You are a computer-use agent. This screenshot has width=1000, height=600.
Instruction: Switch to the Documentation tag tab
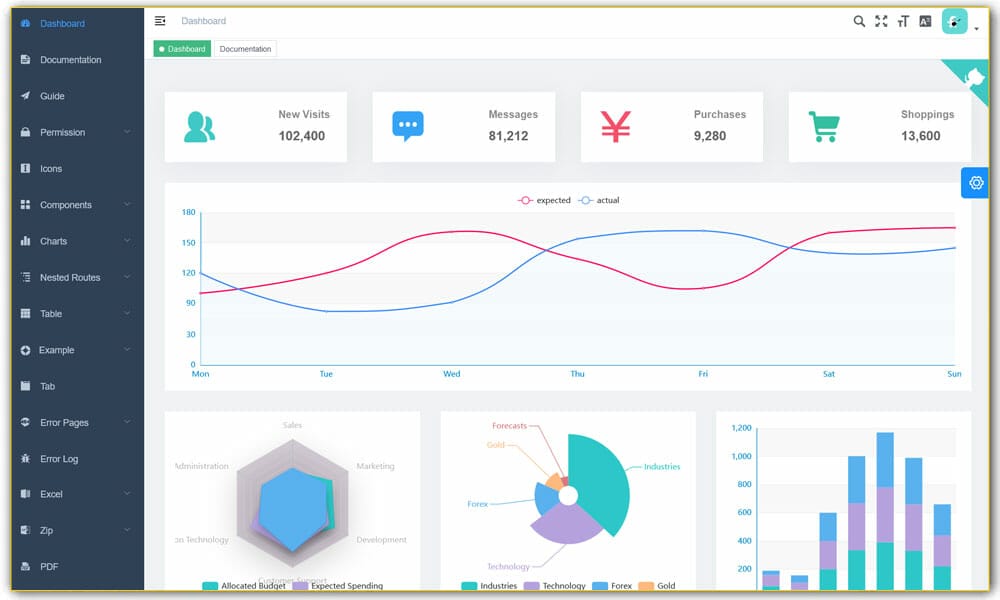click(x=245, y=48)
